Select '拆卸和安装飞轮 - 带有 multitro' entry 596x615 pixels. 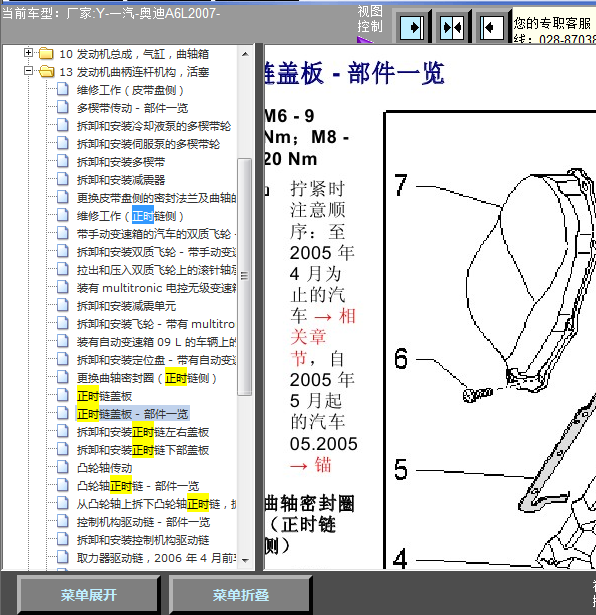[156, 324]
